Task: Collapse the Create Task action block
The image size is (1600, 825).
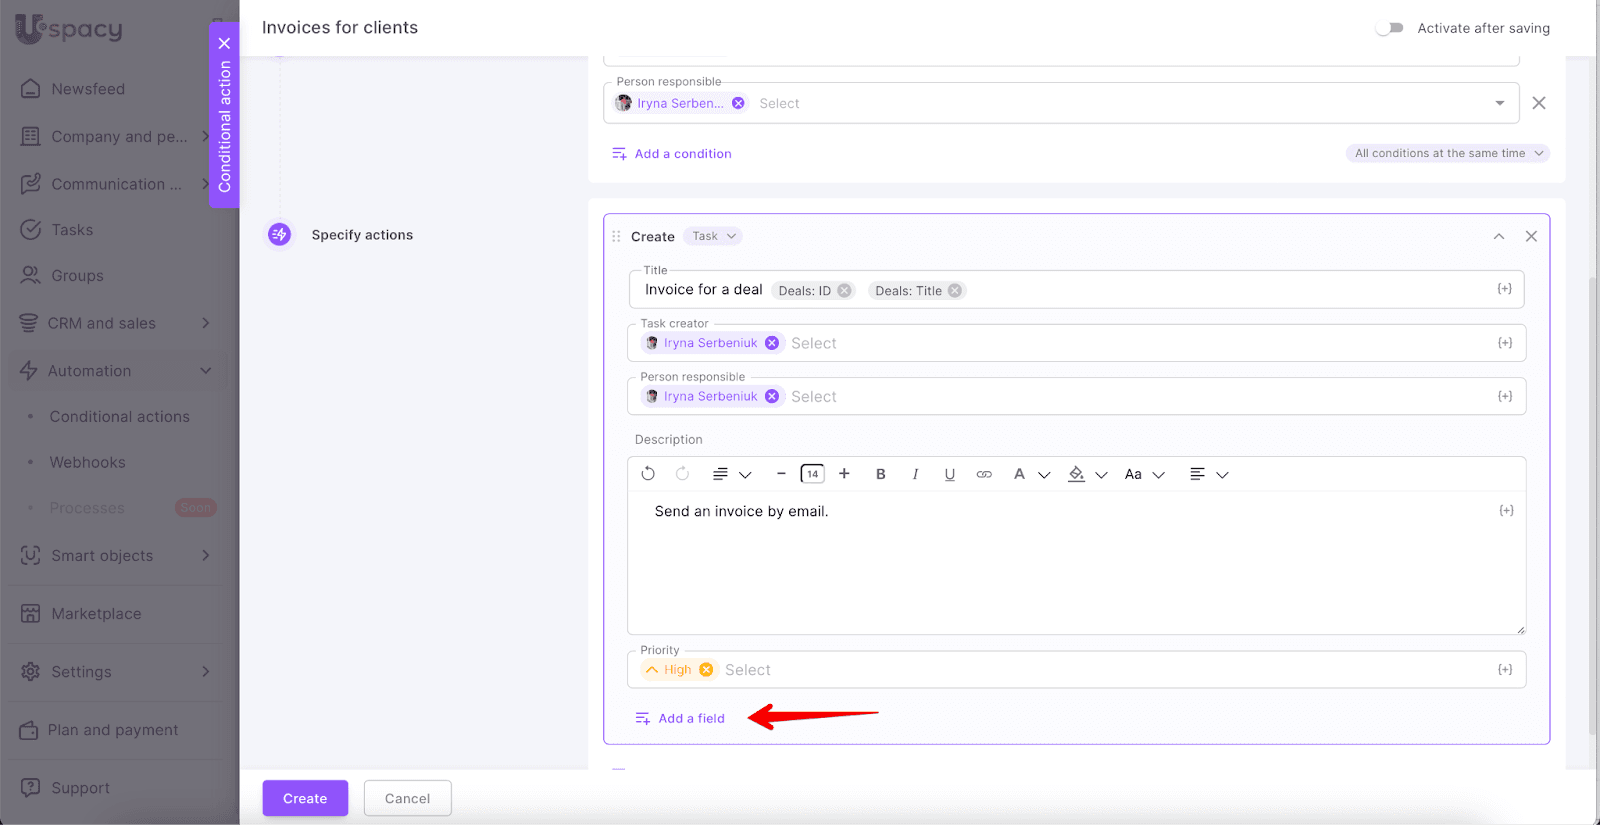Action: (1498, 236)
